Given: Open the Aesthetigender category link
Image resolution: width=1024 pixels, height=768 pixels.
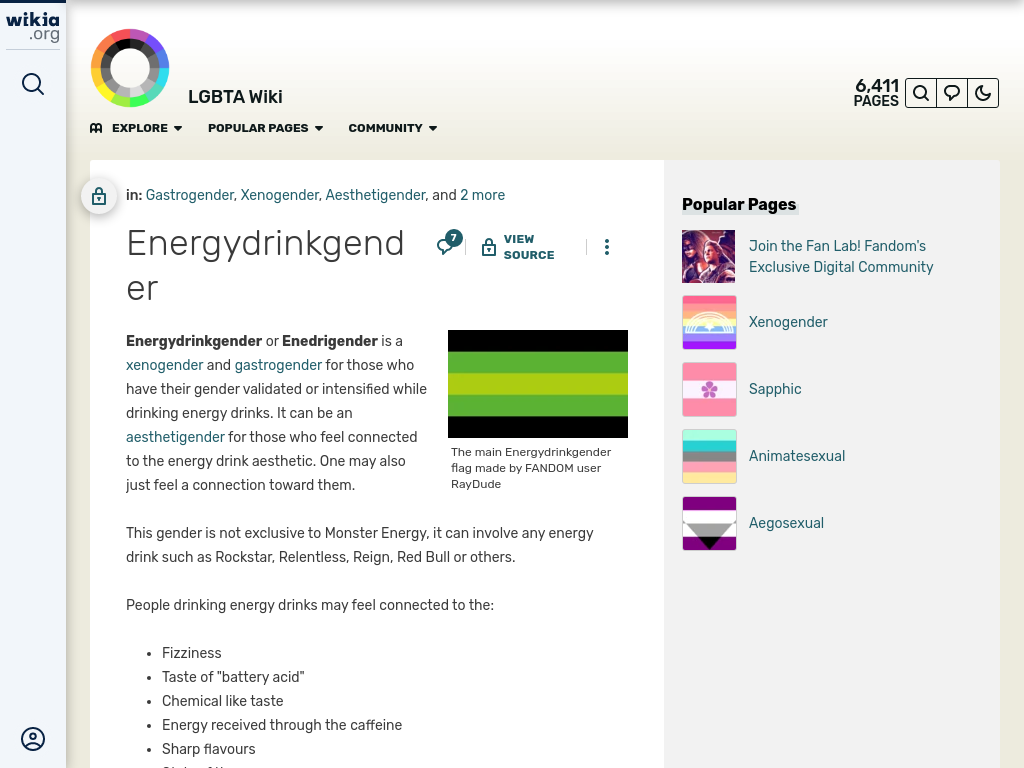Looking at the screenshot, I should pos(376,195).
